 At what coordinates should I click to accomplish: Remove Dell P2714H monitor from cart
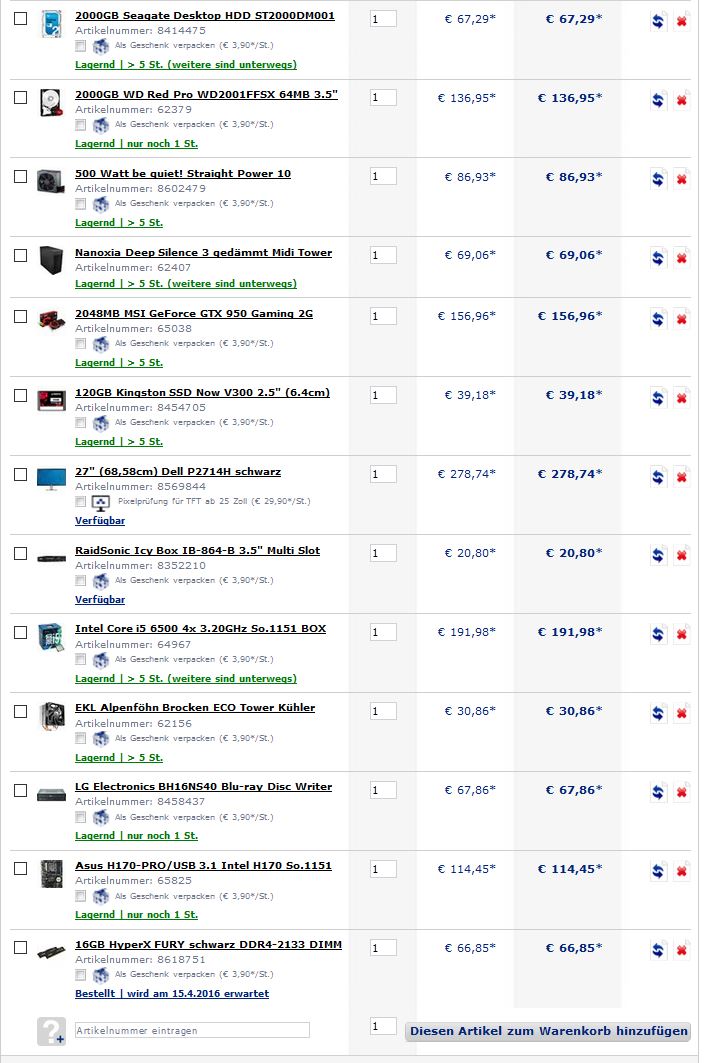[x=682, y=477]
